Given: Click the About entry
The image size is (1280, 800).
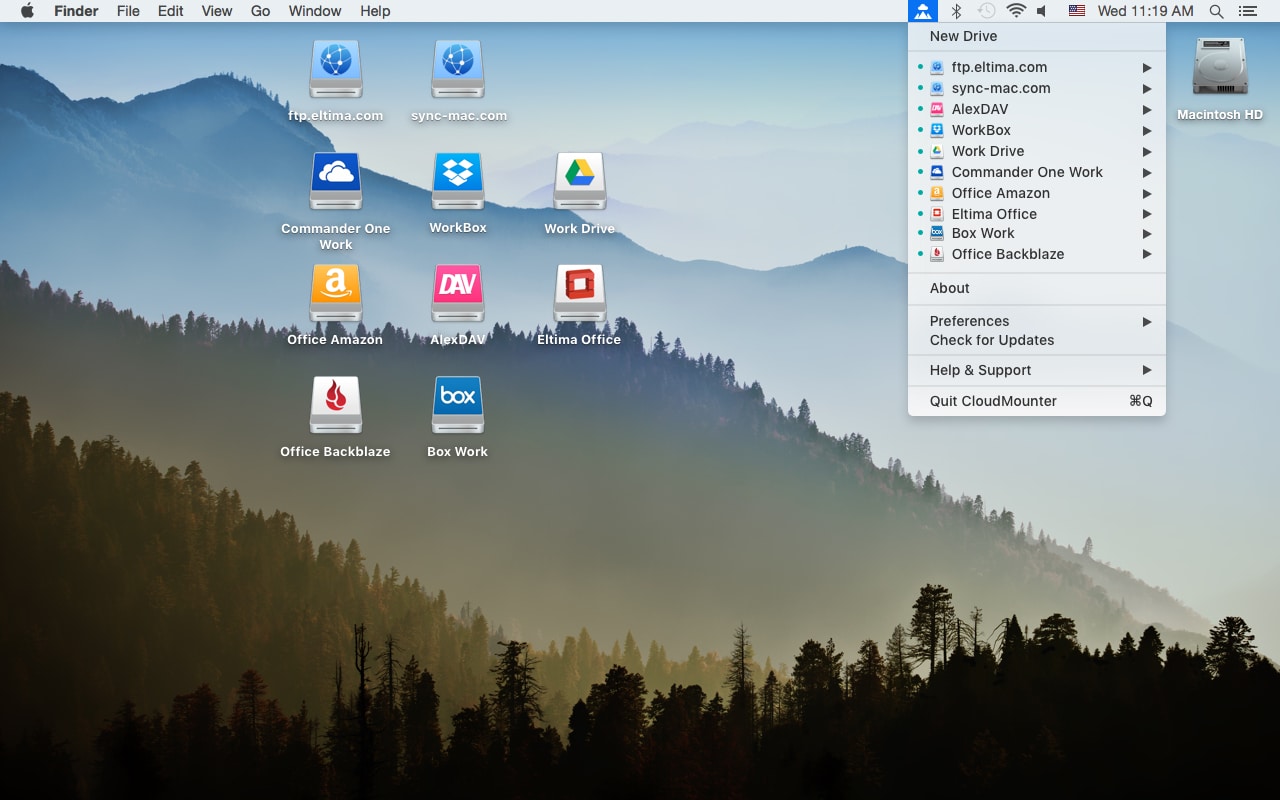Looking at the screenshot, I should pyautogui.click(x=948, y=288).
